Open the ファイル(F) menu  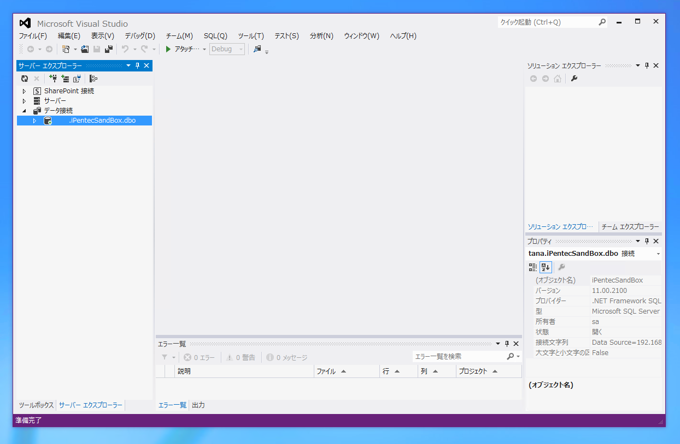pyautogui.click(x=33, y=36)
